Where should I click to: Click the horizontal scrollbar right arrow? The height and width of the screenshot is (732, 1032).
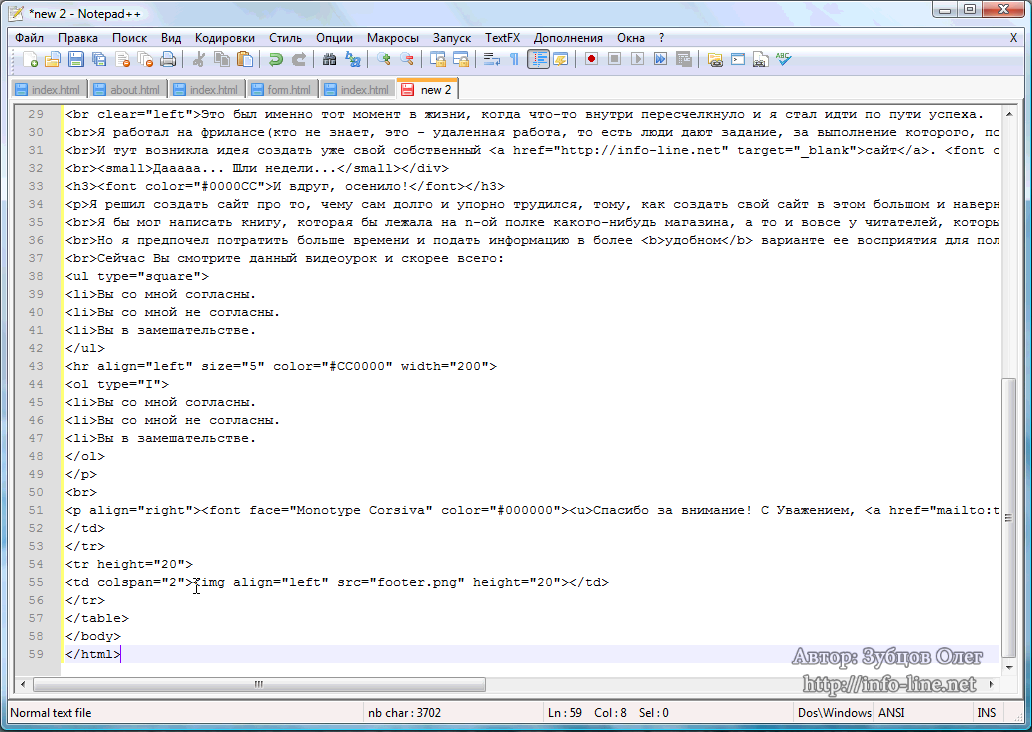point(992,685)
